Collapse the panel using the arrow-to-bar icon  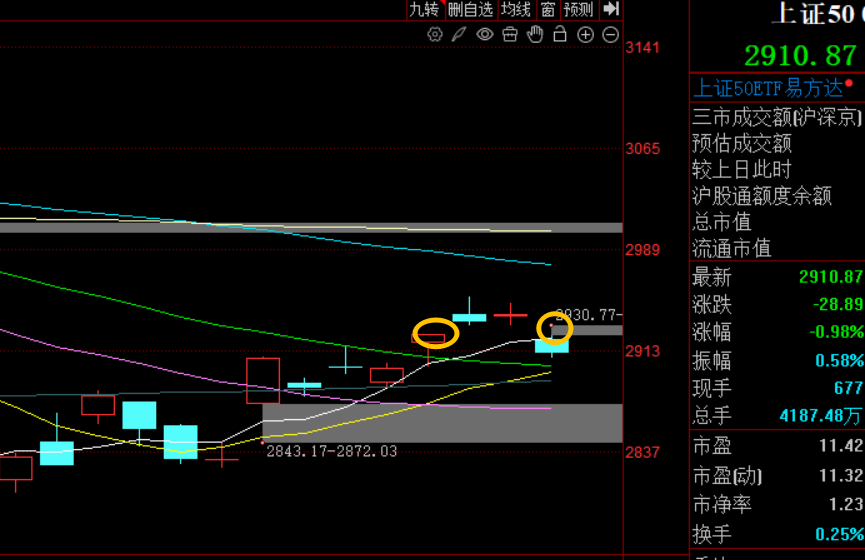click(611, 9)
